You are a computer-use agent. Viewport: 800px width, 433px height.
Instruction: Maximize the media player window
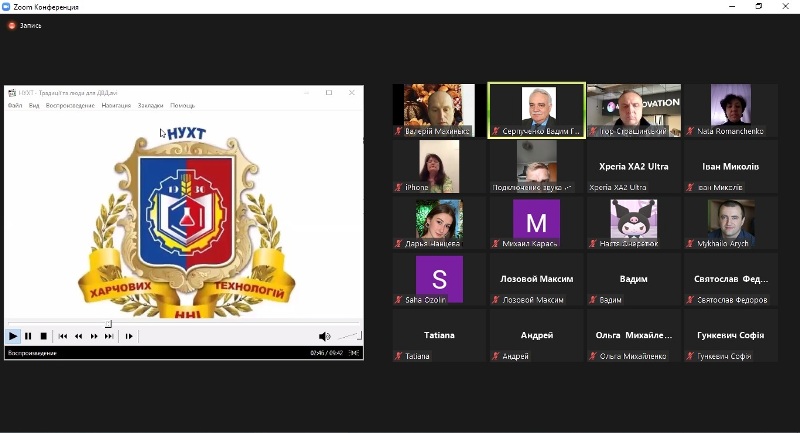click(329, 92)
